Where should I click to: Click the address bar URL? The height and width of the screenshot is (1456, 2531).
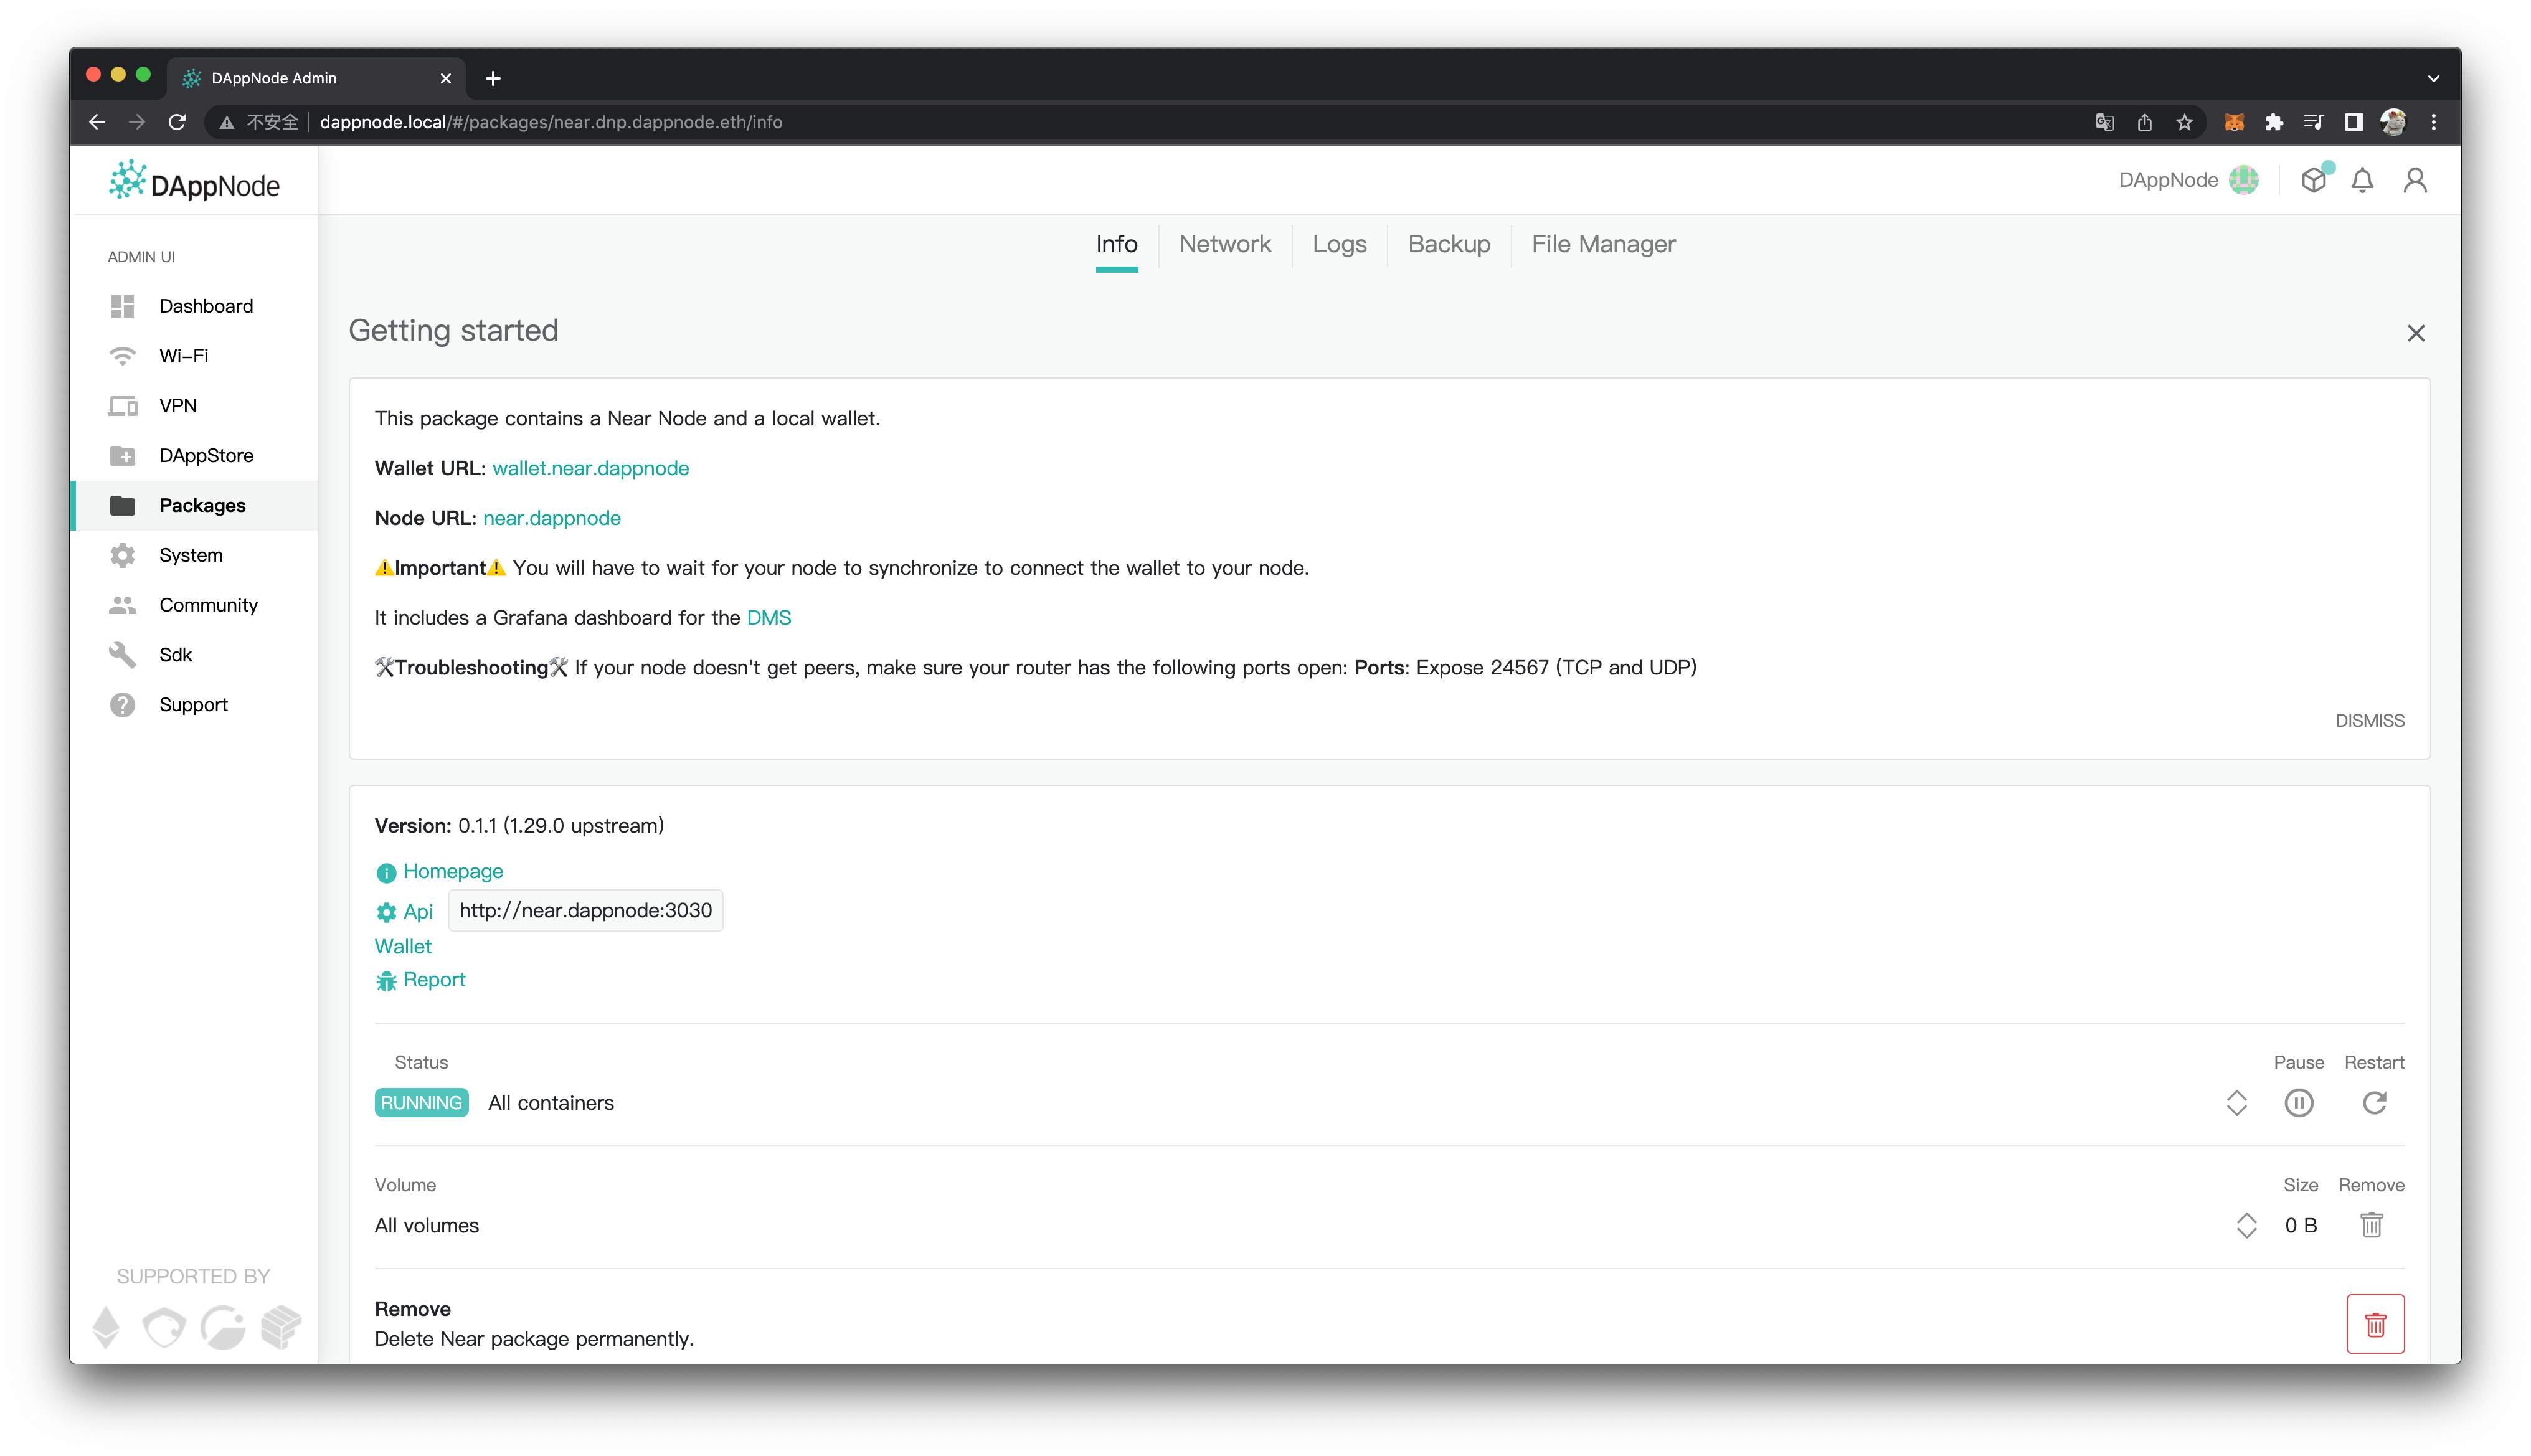coord(551,122)
